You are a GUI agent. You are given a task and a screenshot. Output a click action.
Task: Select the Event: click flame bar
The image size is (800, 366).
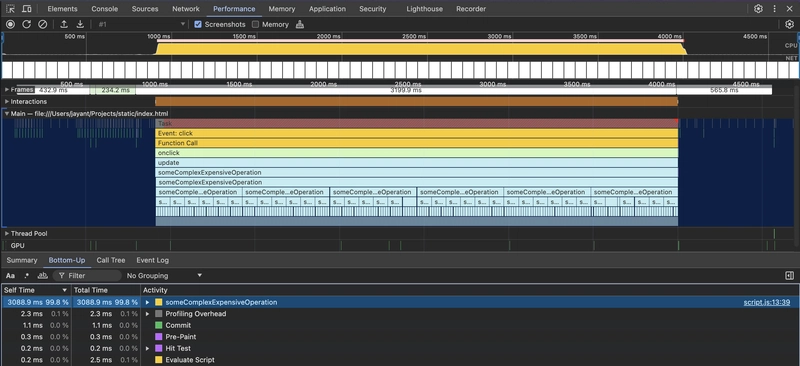(417, 133)
